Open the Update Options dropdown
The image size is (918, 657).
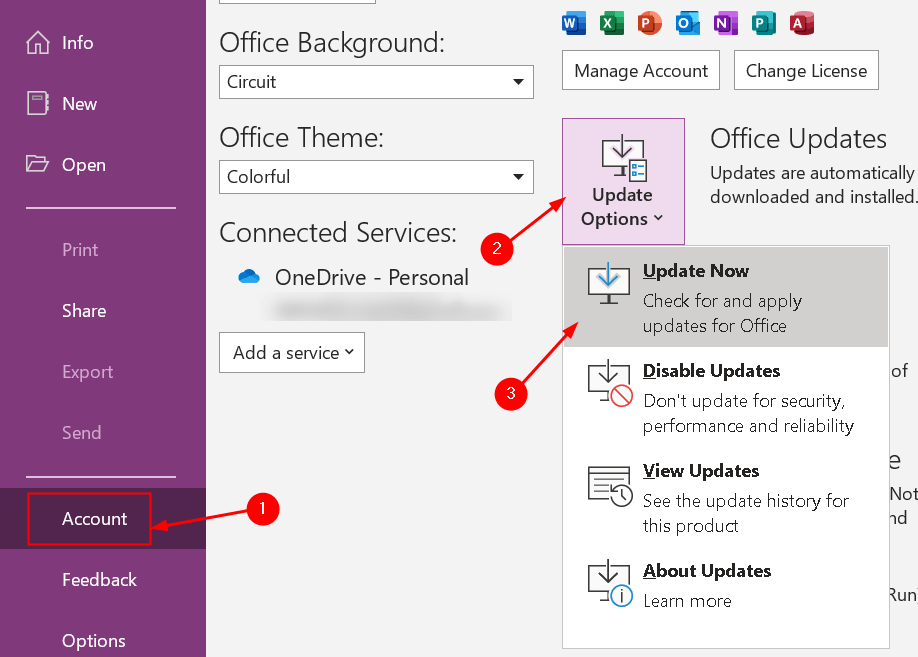[x=623, y=180]
